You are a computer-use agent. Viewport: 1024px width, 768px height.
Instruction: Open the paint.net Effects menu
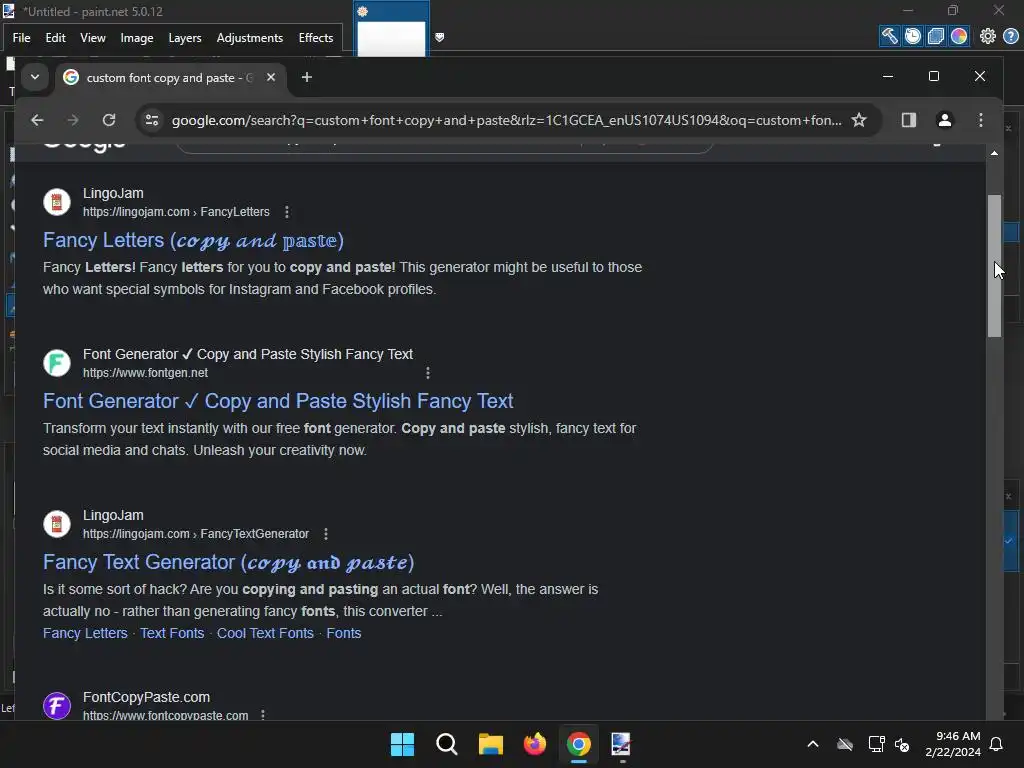tap(315, 38)
